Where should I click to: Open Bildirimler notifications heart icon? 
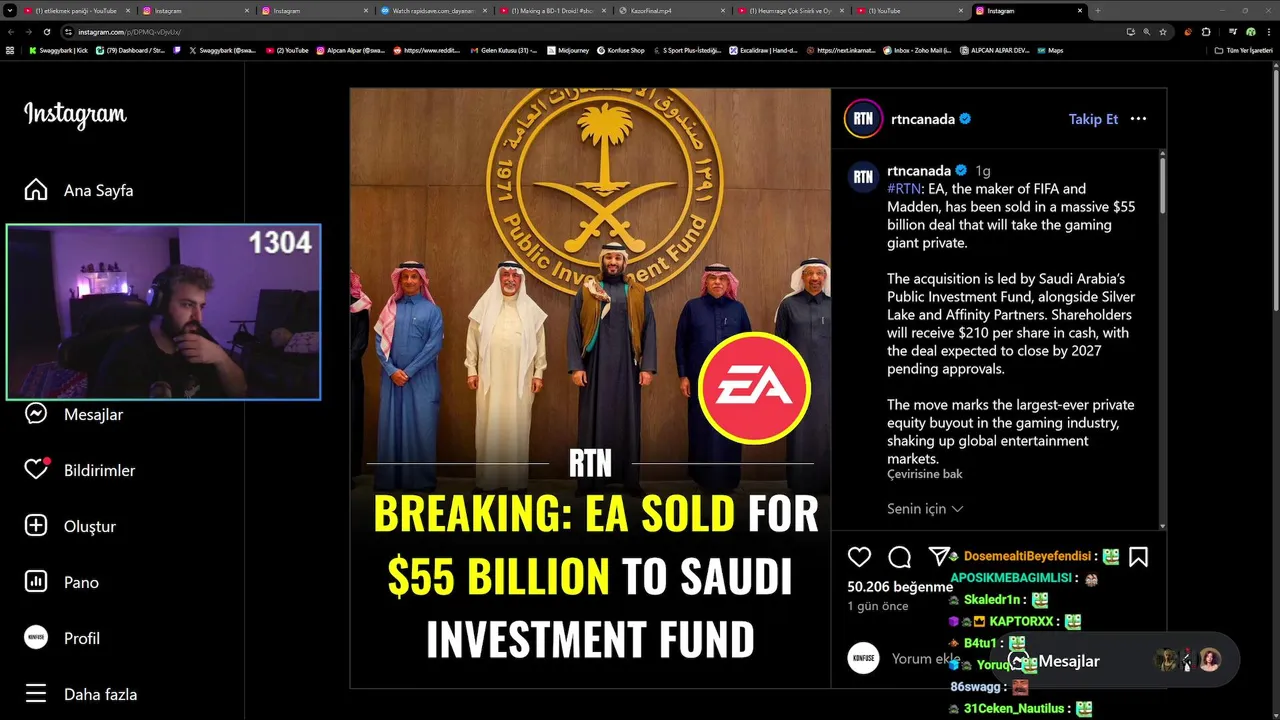click(x=36, y=470)
